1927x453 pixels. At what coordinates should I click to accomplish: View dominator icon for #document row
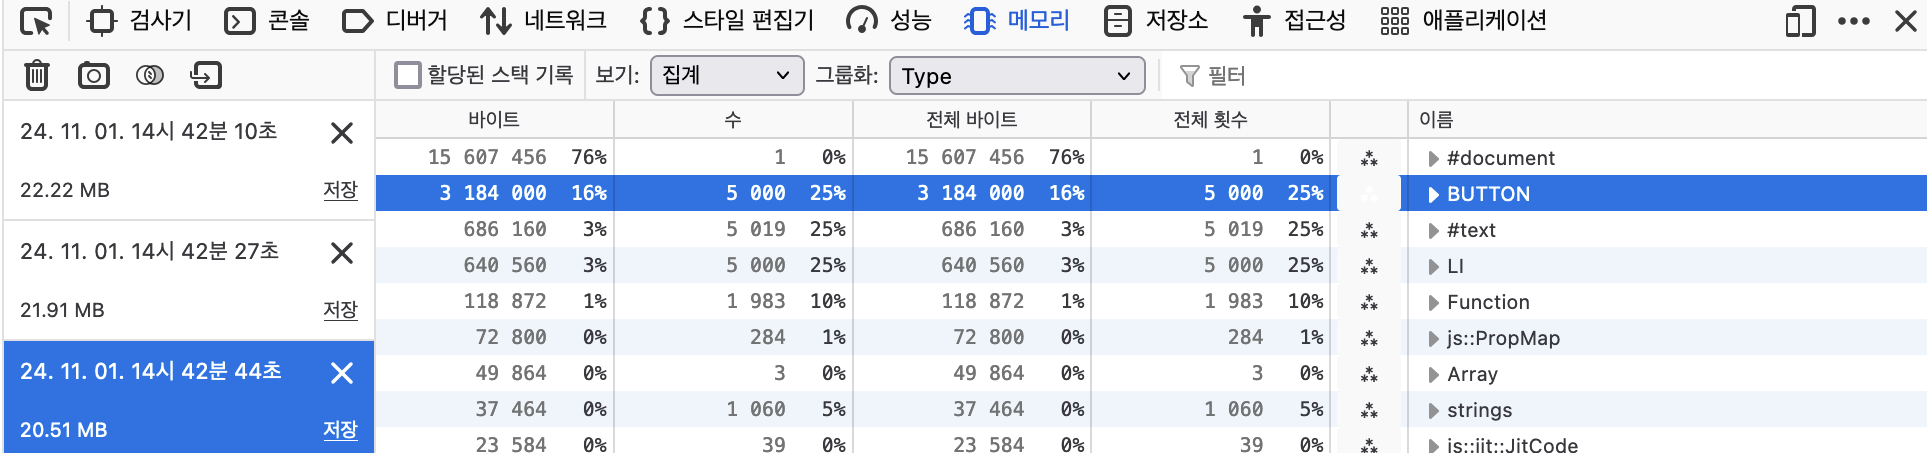1369,158
